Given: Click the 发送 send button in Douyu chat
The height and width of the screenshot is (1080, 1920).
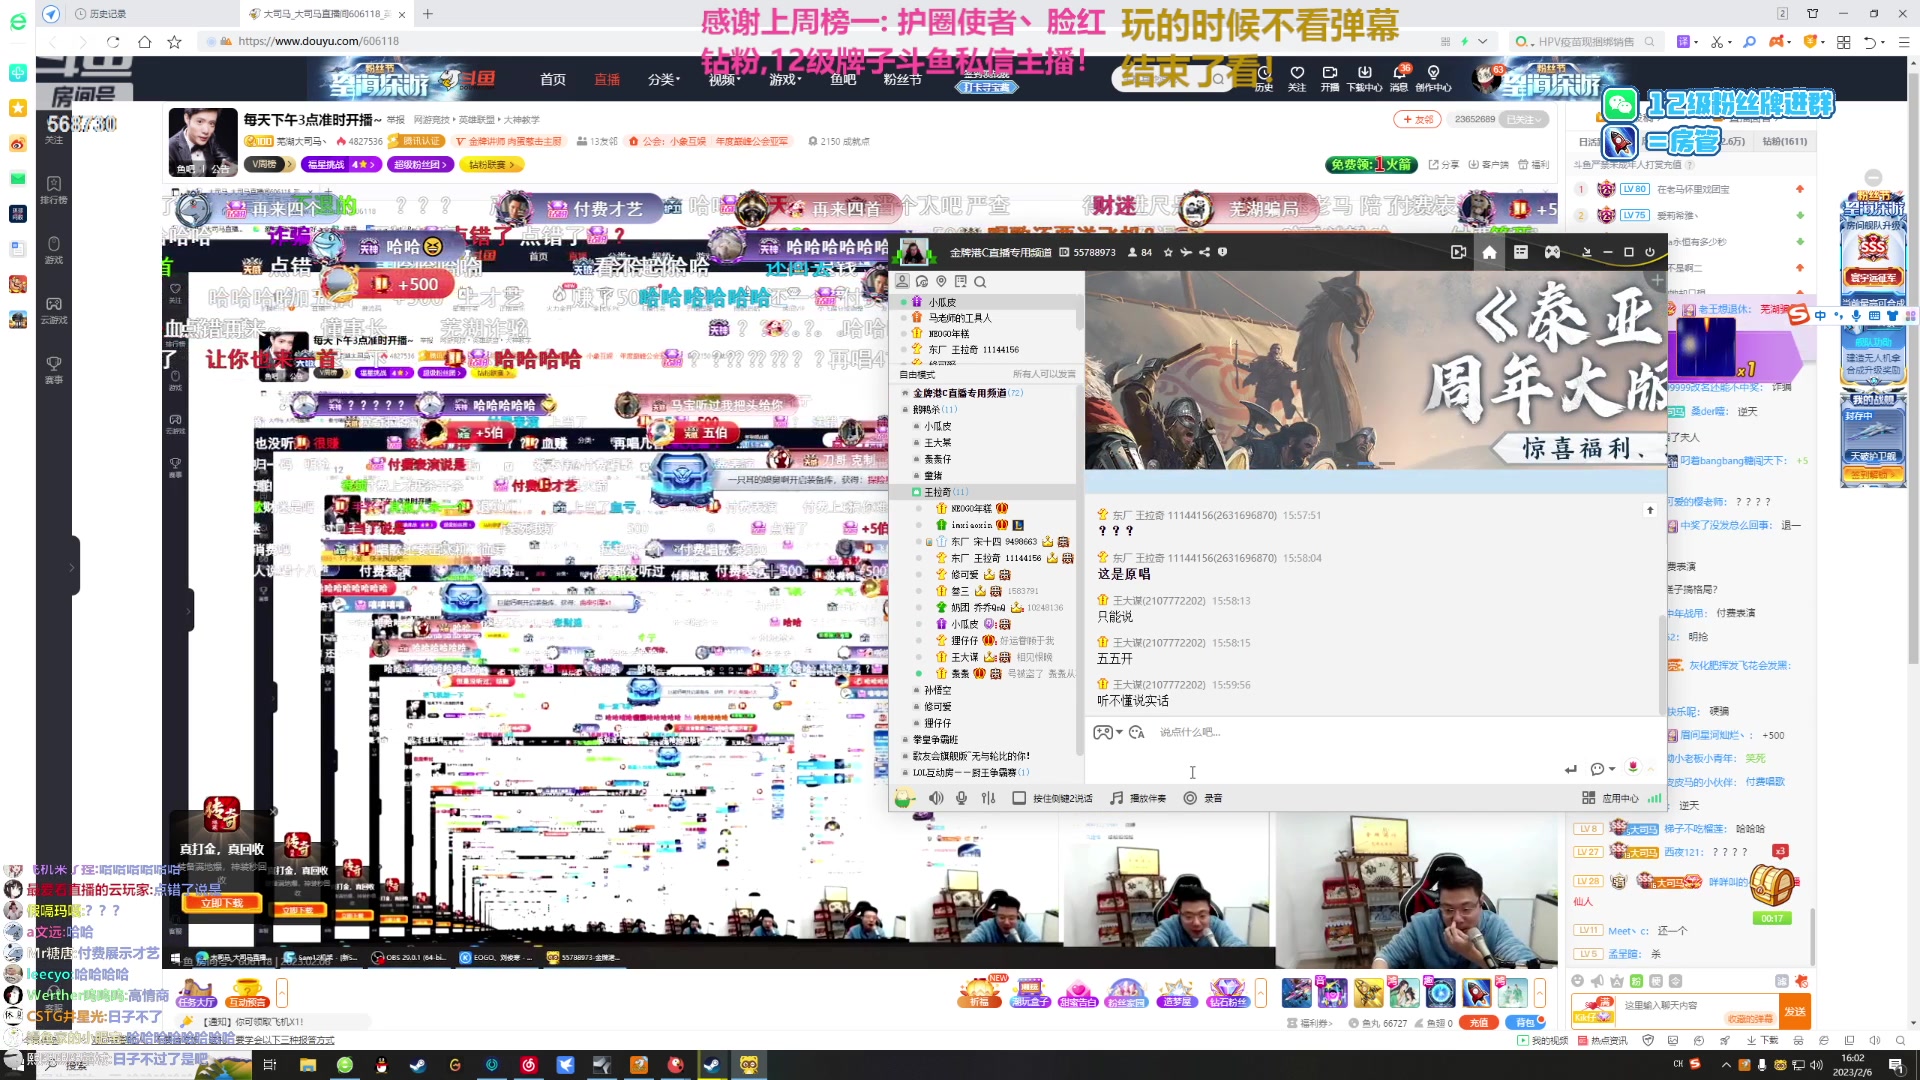Looking at the screenshot, I should point(1795,1011).
